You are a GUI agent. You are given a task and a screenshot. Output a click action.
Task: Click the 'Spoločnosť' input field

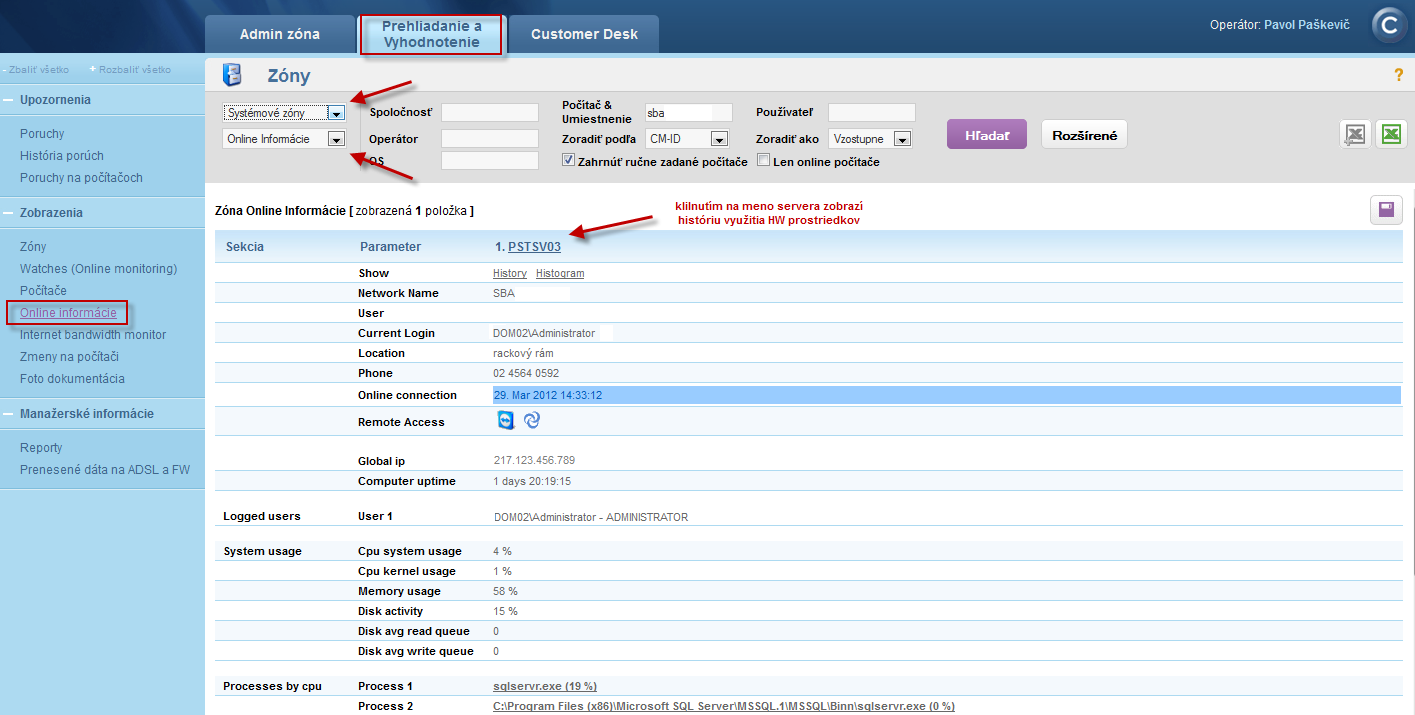click(x=490, y=113)
